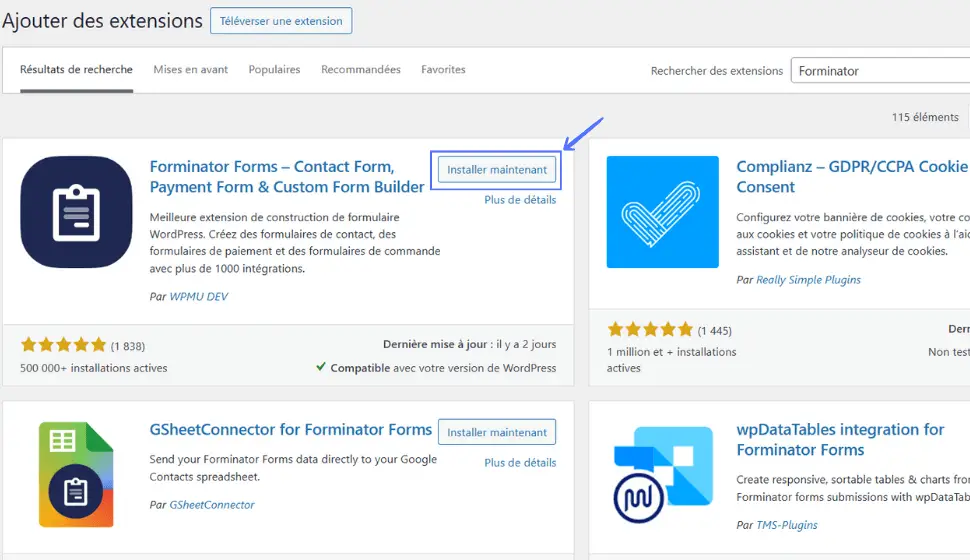The height and width of the screenshot is (560, 970).
Task: Click GSheetConnector description Send your Forminator Forms data
Action: tap(293, 468)
